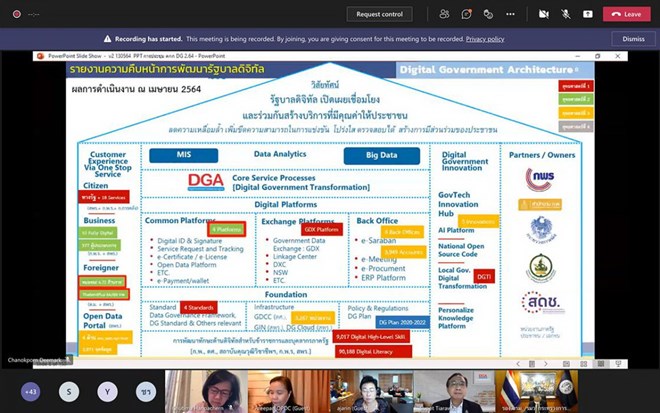Select the ajarin guest video thumbnail
The image size is (660, 413).
[371, 392]
